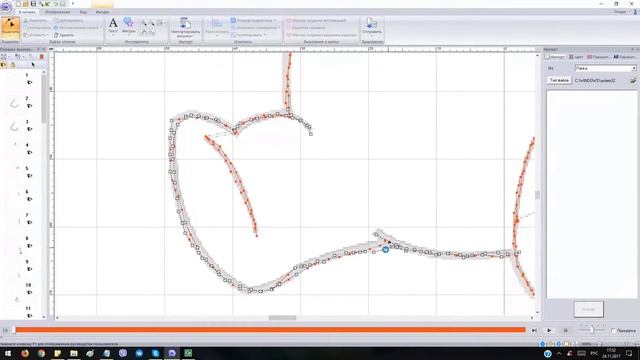Play the stitch simulator
Viewport: 640px width, 360px height.
pyautogui.click(x=549, y=330)
